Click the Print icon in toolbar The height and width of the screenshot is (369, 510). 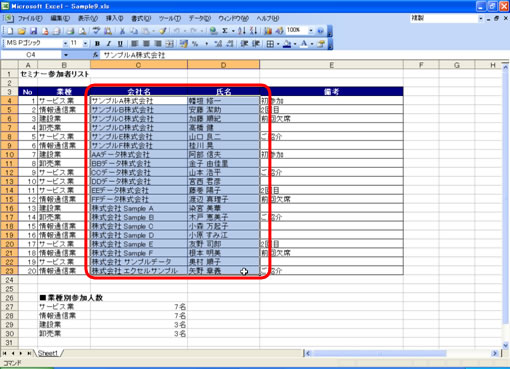pyautogui.click(x=70, y=31)
